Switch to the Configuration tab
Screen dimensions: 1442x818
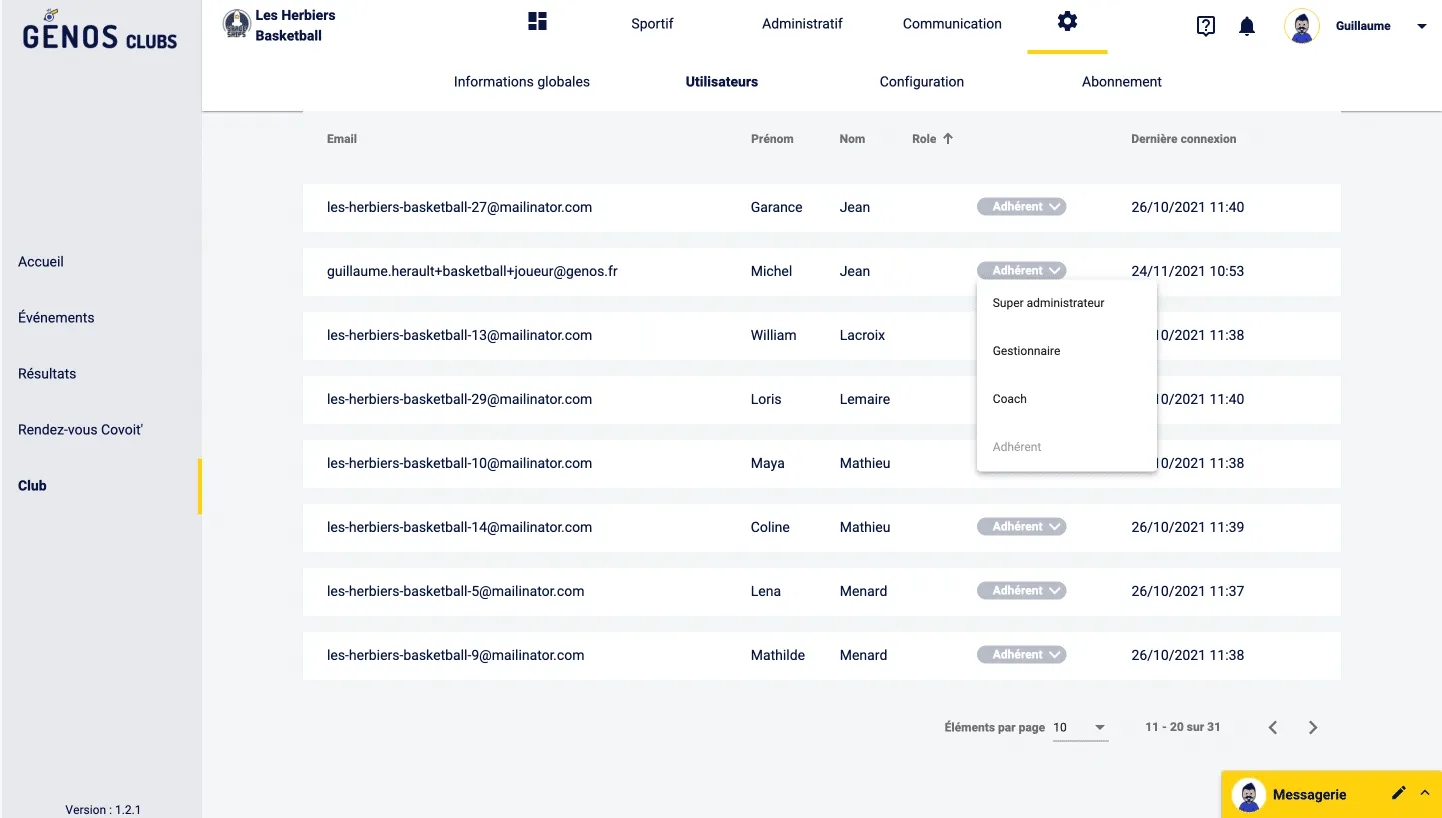[x=921, y=82]
